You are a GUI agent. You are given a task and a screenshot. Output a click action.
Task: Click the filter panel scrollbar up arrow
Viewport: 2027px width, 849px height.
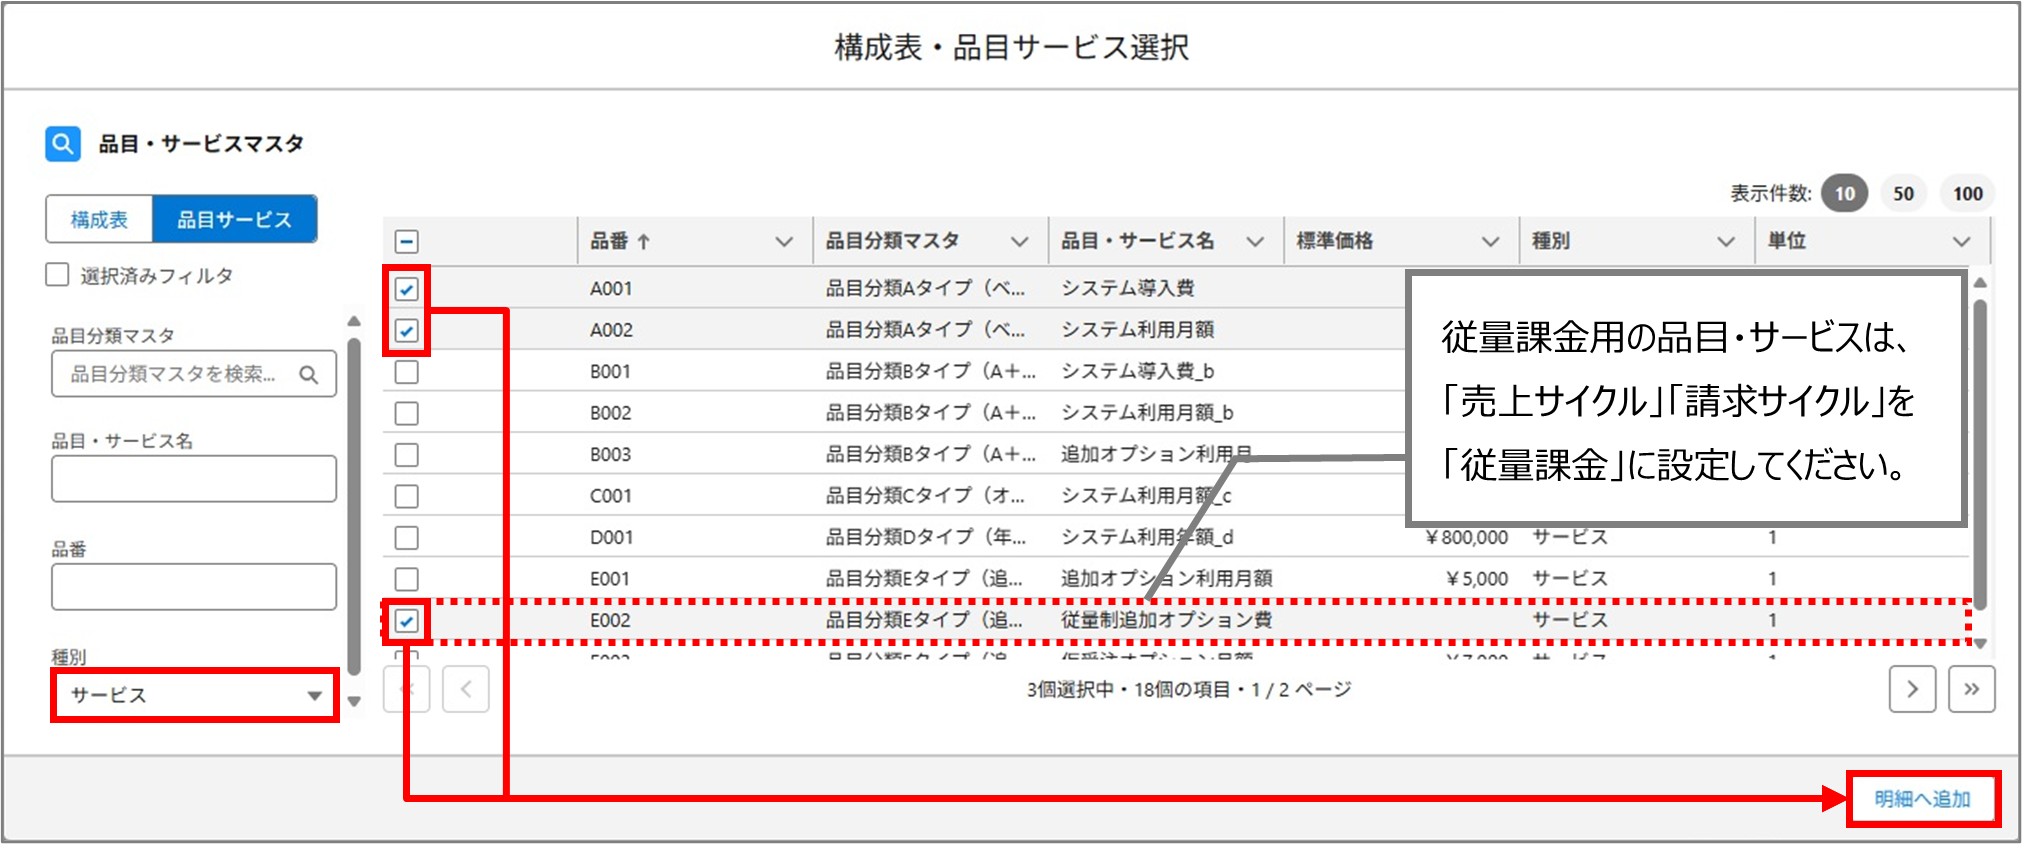point(354,322)
